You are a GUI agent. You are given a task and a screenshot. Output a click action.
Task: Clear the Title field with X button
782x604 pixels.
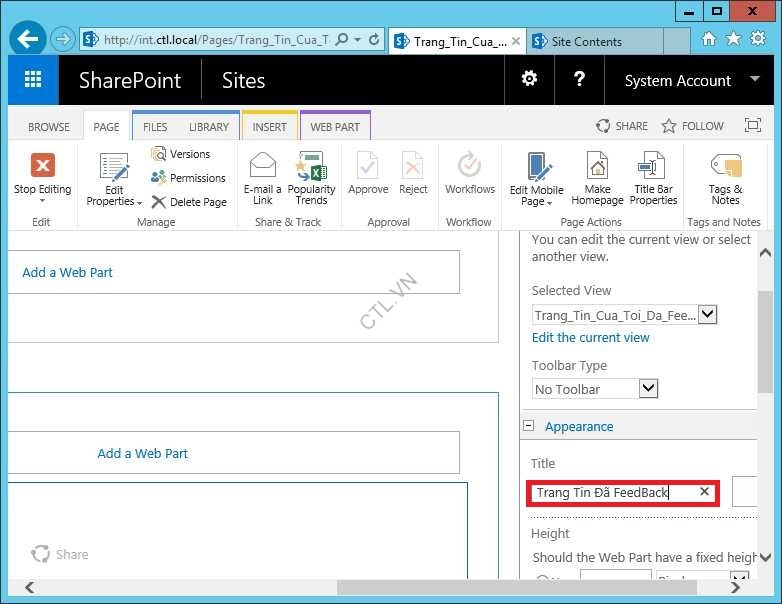pos(704,492)
